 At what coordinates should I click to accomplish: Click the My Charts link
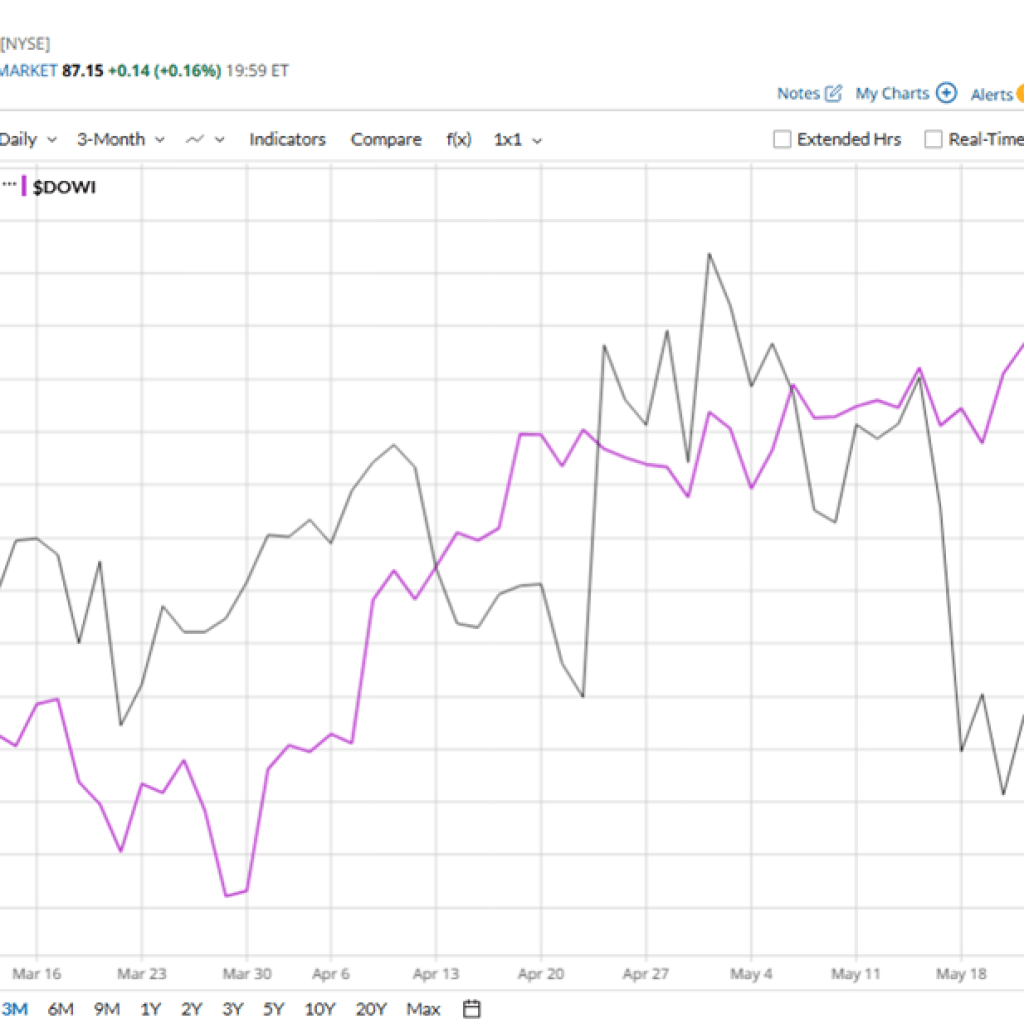(x=892, y=93)
